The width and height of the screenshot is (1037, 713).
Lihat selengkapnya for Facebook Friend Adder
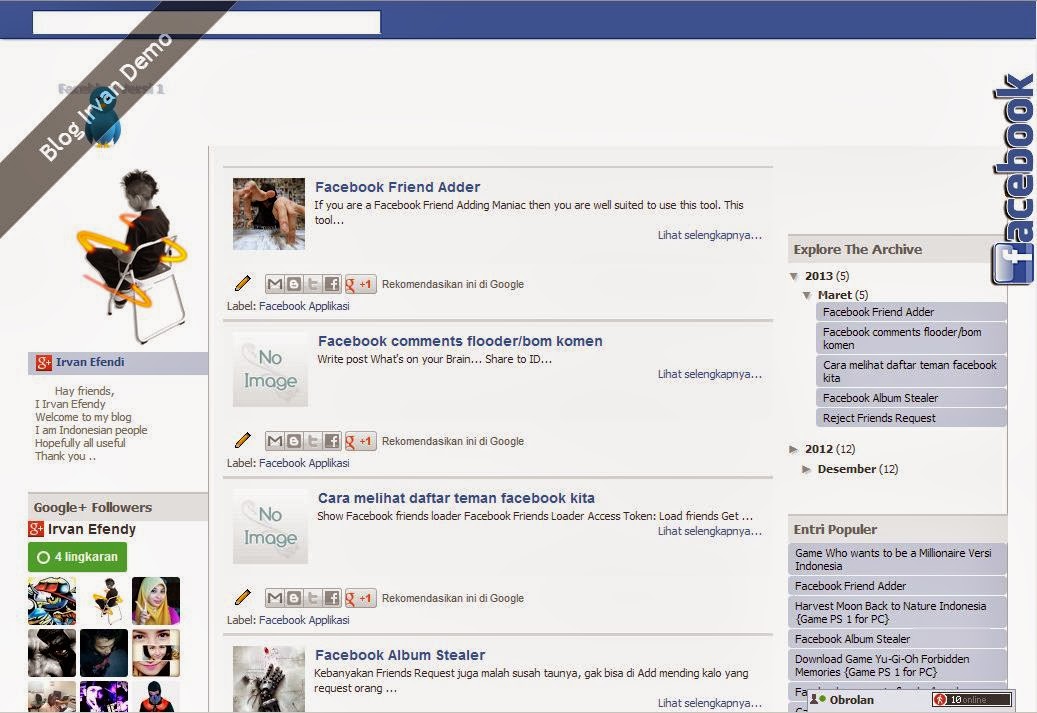(x=710, y=235)
